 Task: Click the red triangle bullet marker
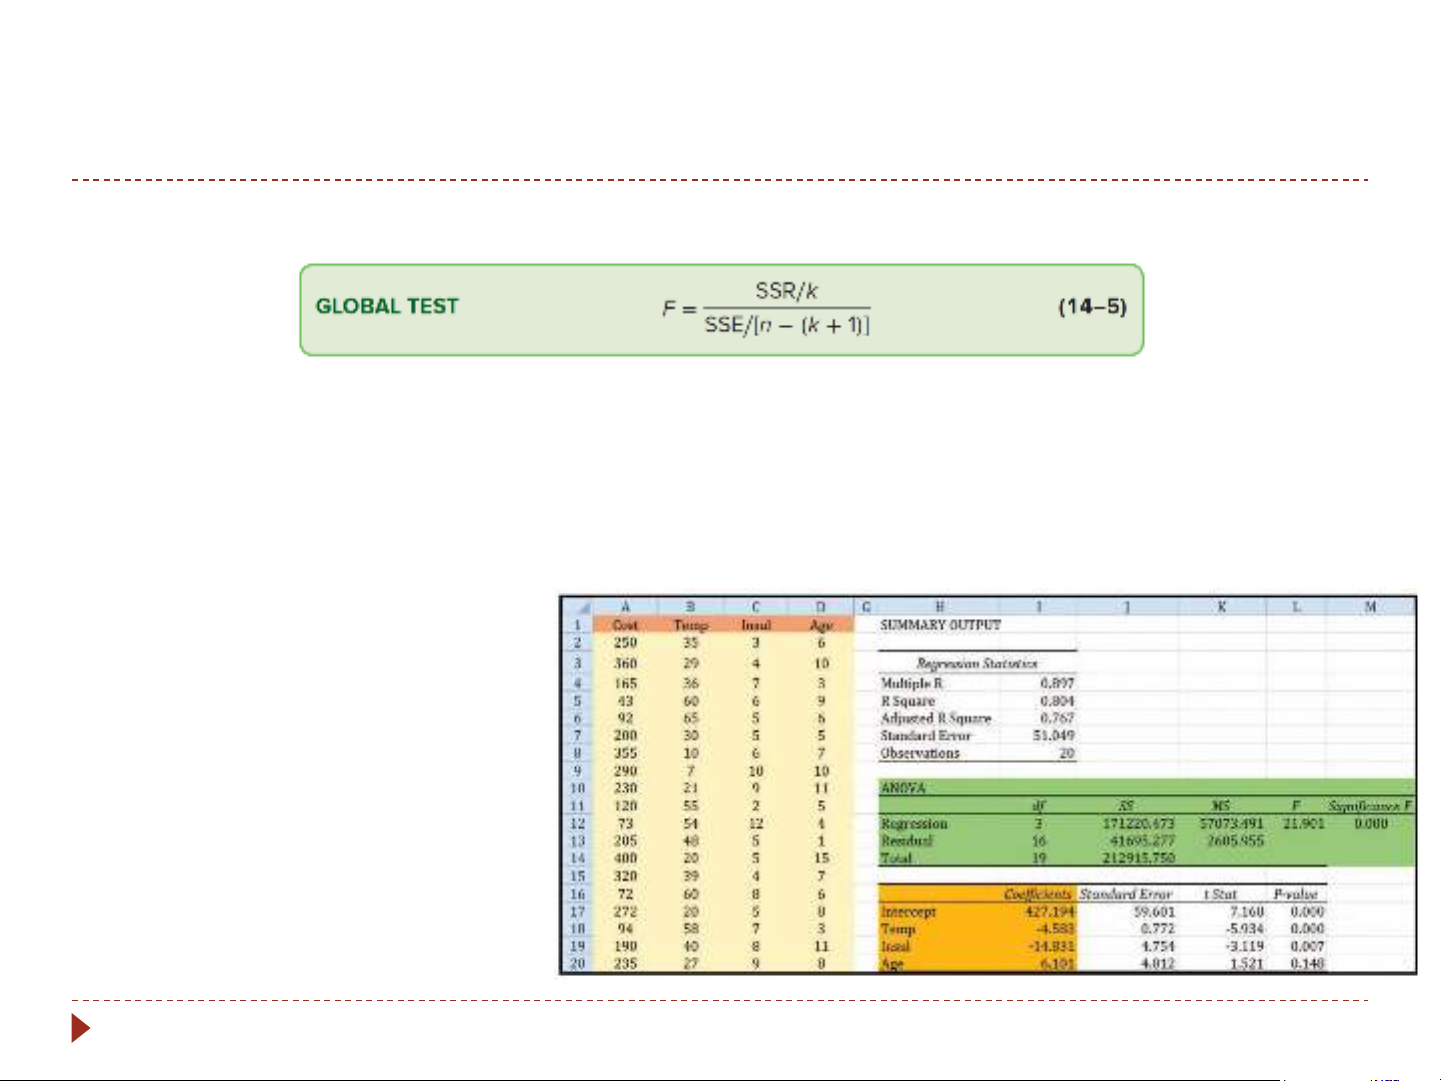pyautogui.click(x=81, y=1028)
